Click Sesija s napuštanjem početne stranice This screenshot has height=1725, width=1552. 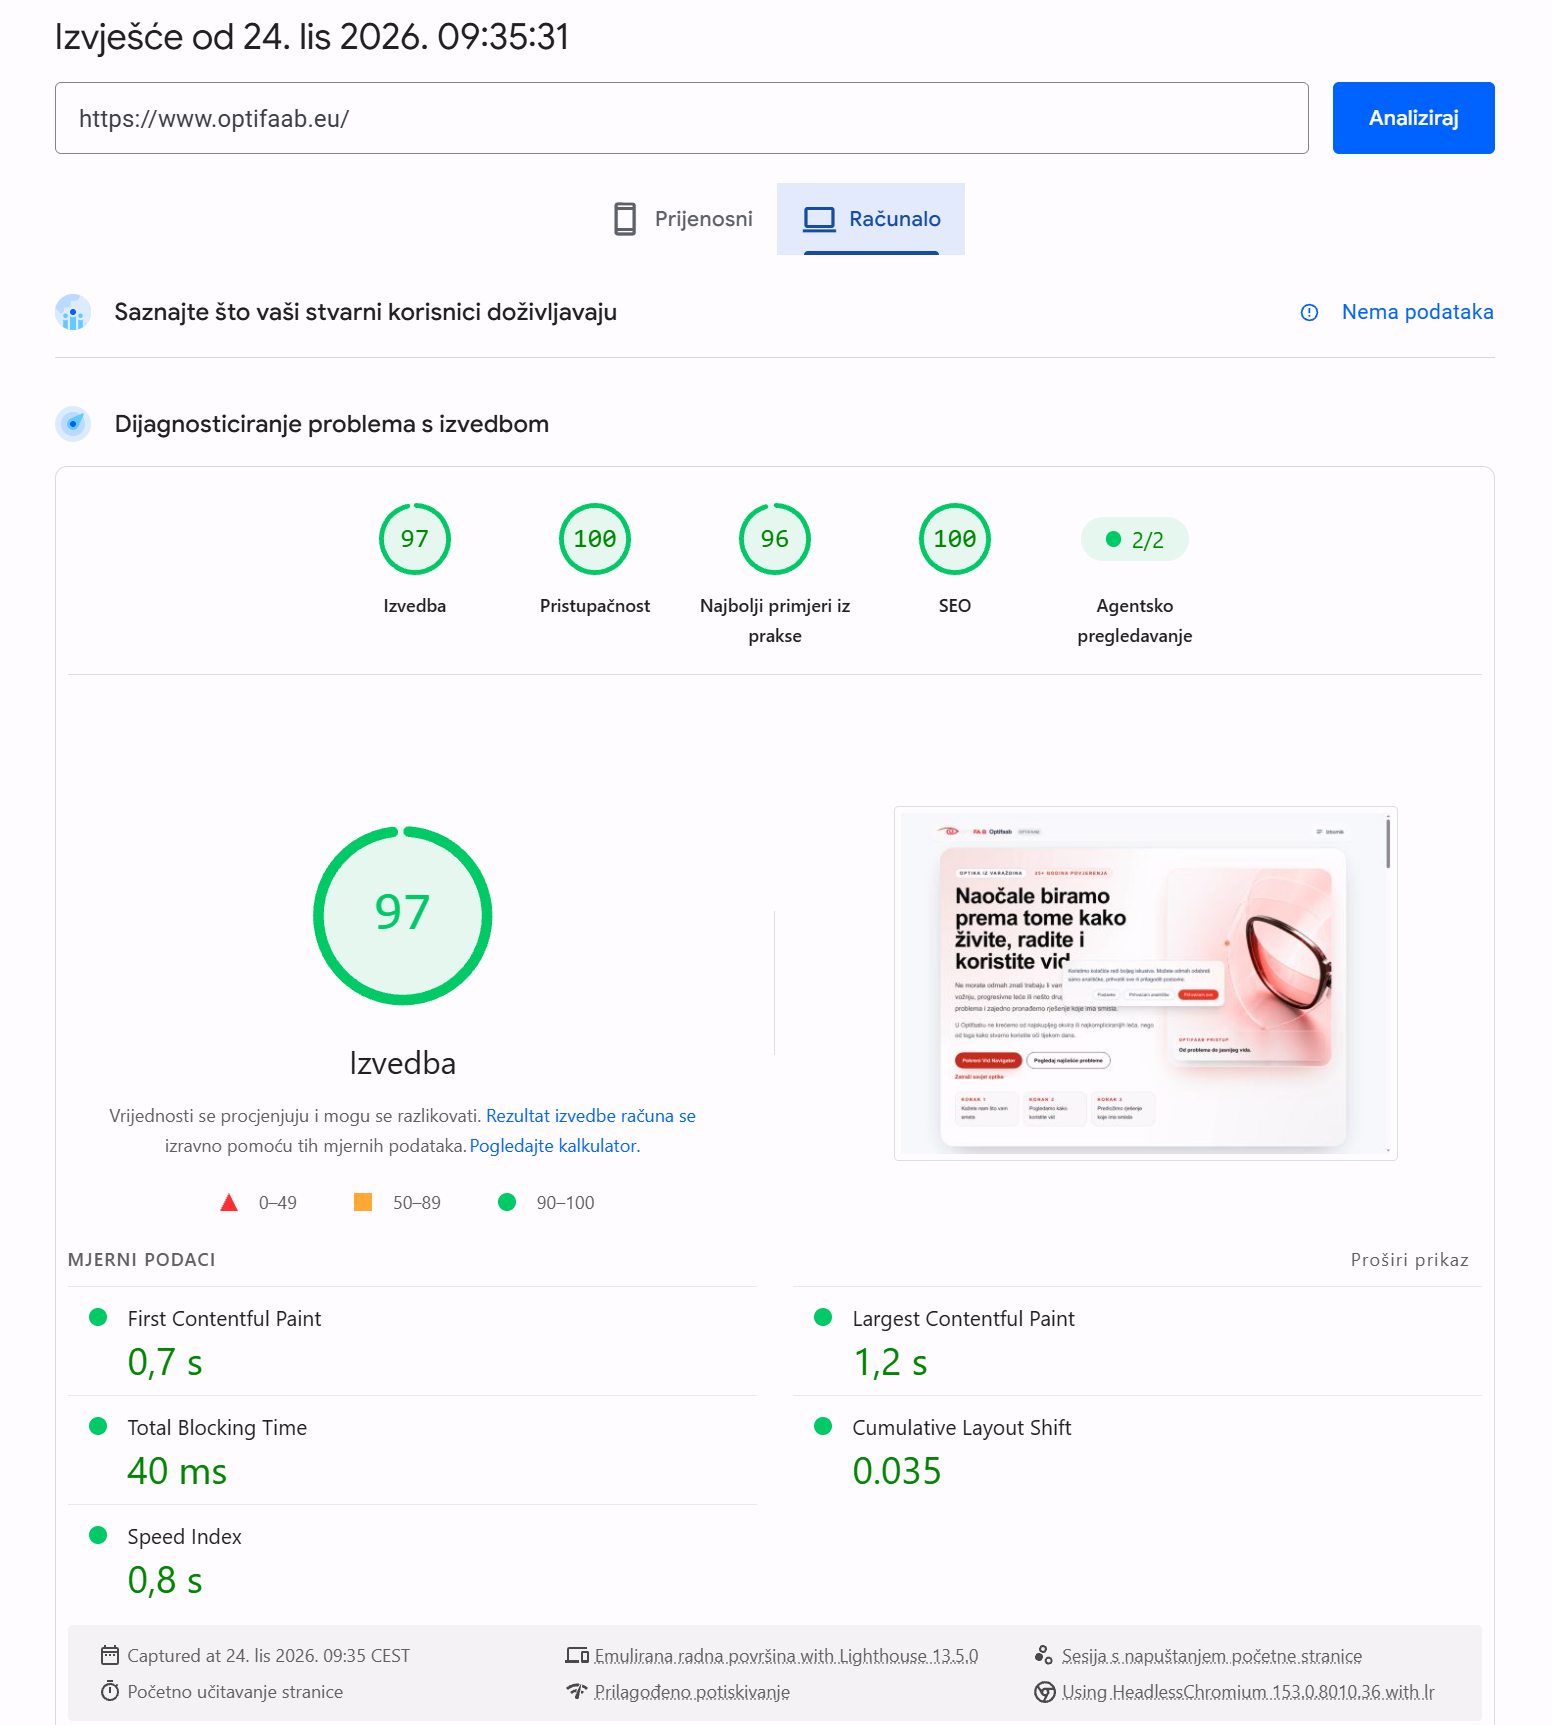pyautogui.click(x=1212, y=1656)
